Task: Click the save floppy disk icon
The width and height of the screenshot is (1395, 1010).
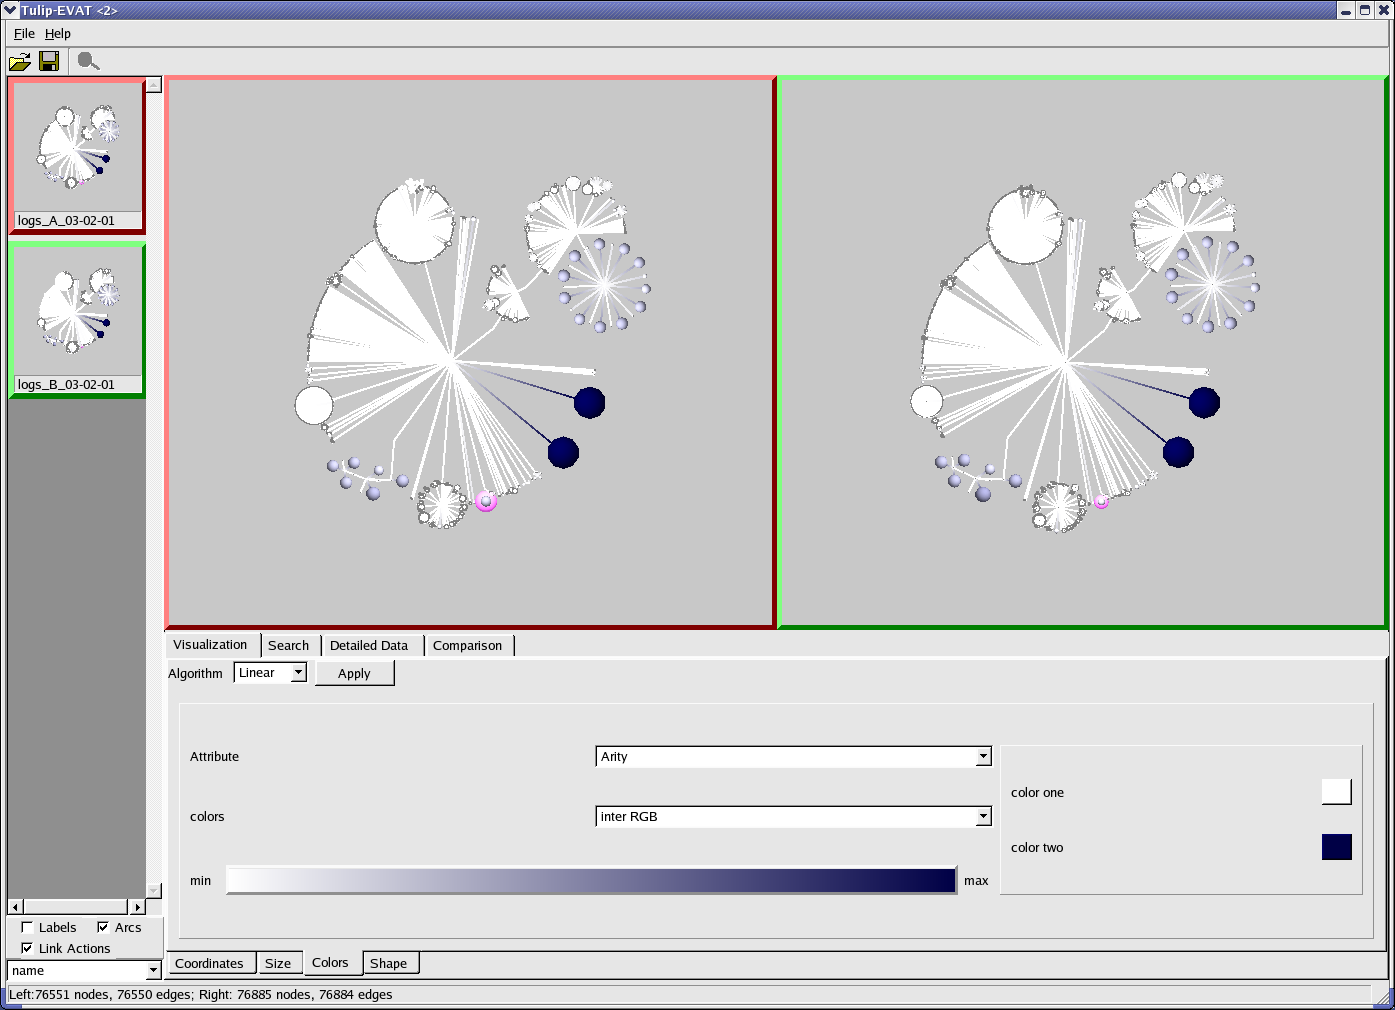Action: 48,62
